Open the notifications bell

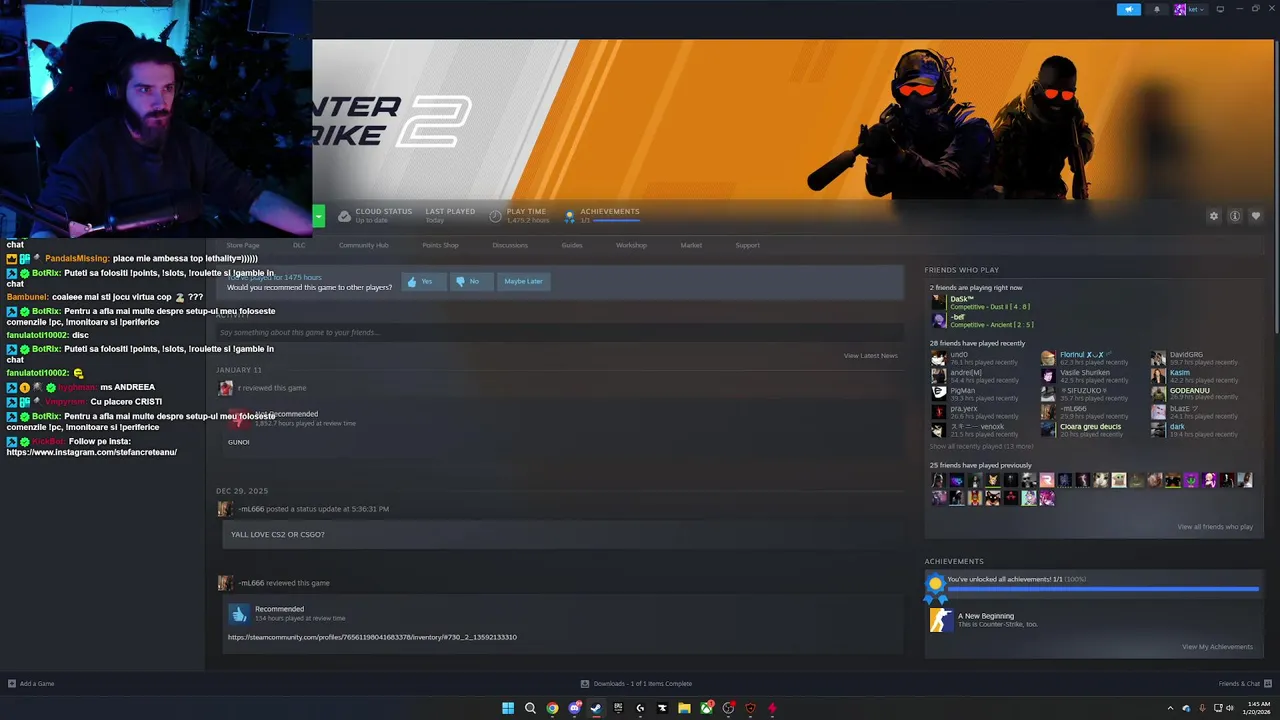click(x=1157, y=9)
